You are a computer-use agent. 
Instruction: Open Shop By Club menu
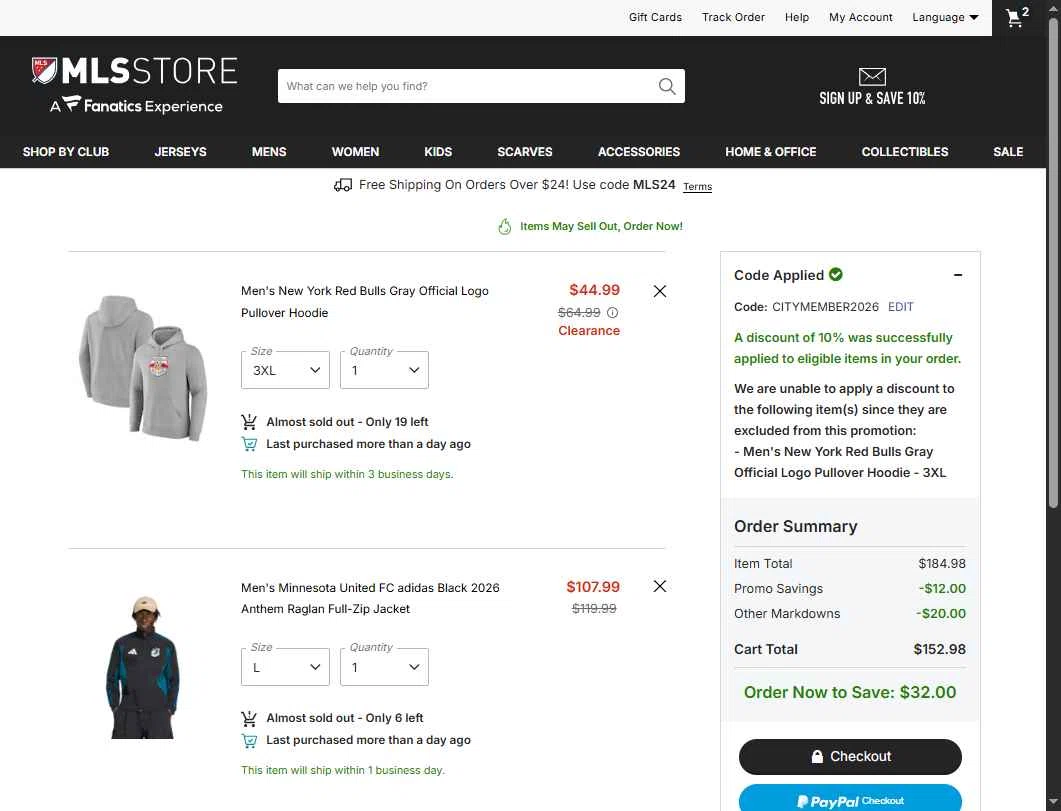click(x=66, y=152)
